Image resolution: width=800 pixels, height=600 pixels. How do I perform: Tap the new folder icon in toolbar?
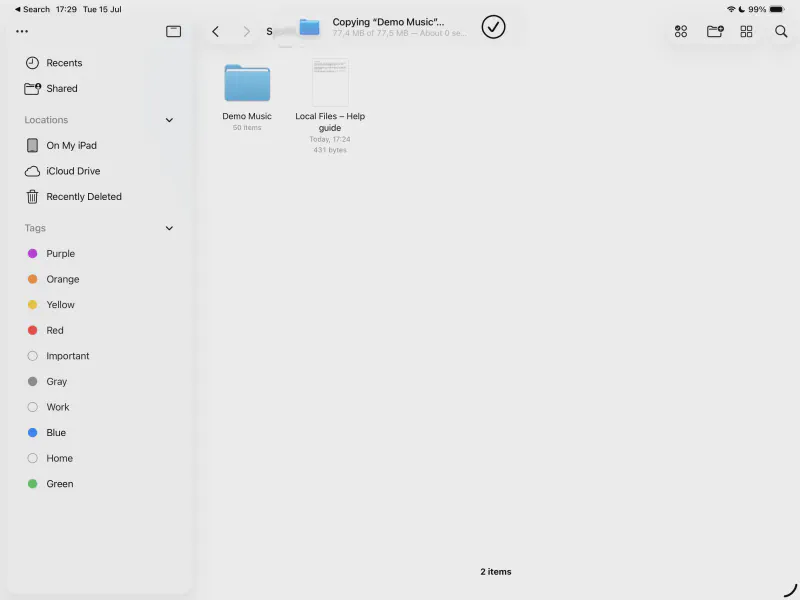pyautogui.click(x=715, y=31)
